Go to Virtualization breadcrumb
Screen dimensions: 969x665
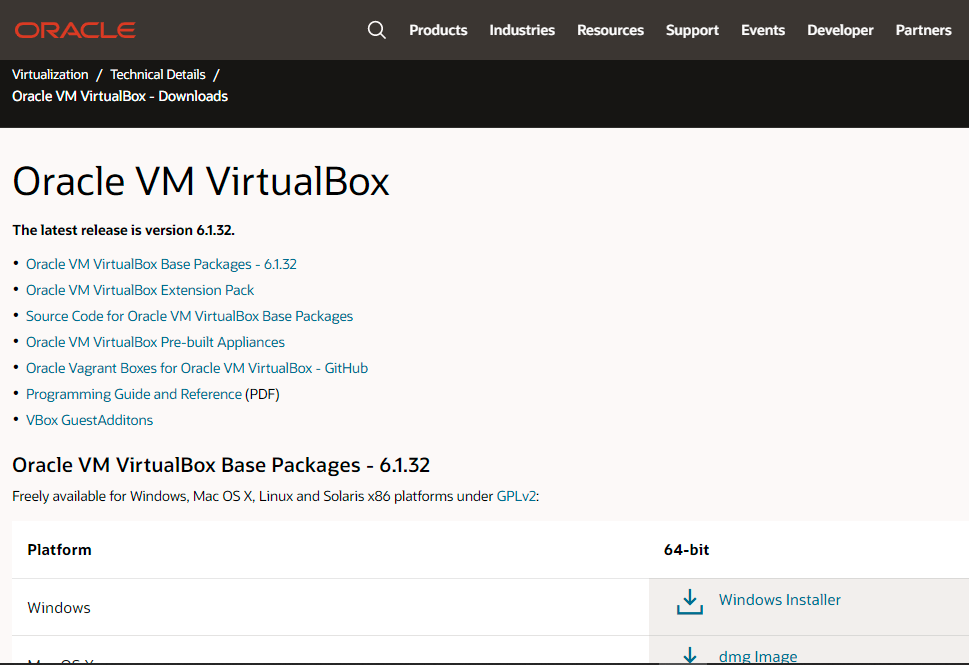tap(50, 74)
